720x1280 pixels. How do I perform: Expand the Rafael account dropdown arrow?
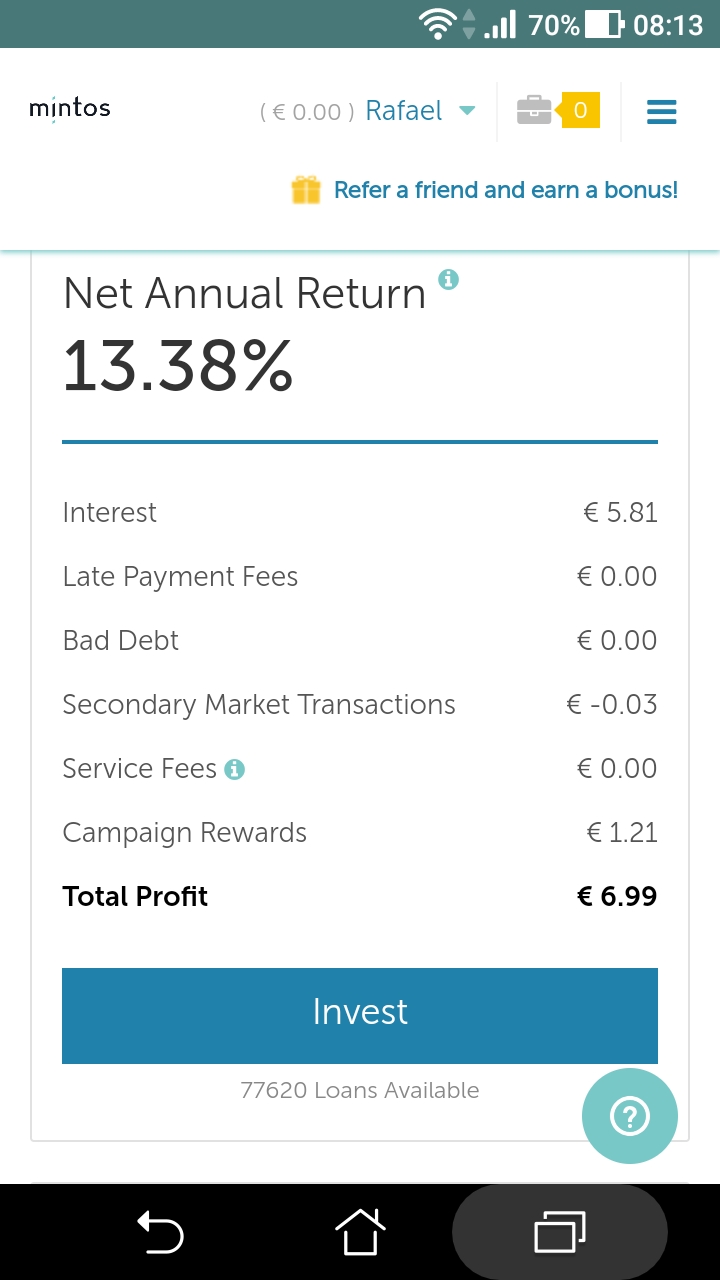[467, 111]
